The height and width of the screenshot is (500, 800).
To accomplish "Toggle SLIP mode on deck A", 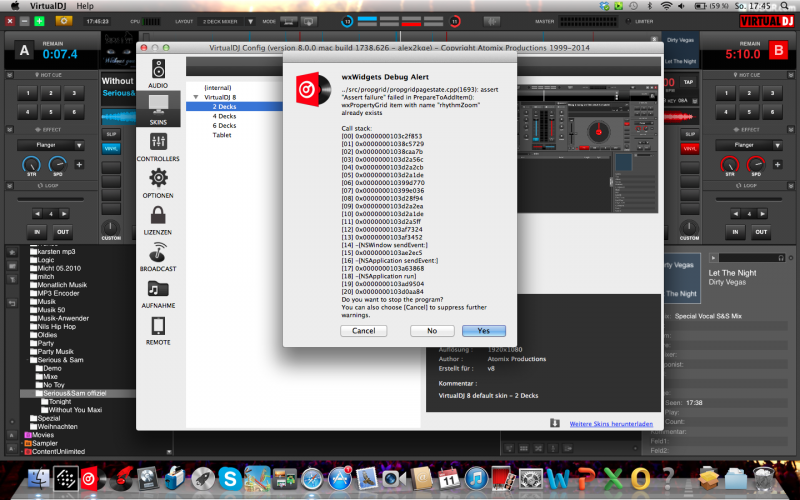I will [x=111, y=134].
